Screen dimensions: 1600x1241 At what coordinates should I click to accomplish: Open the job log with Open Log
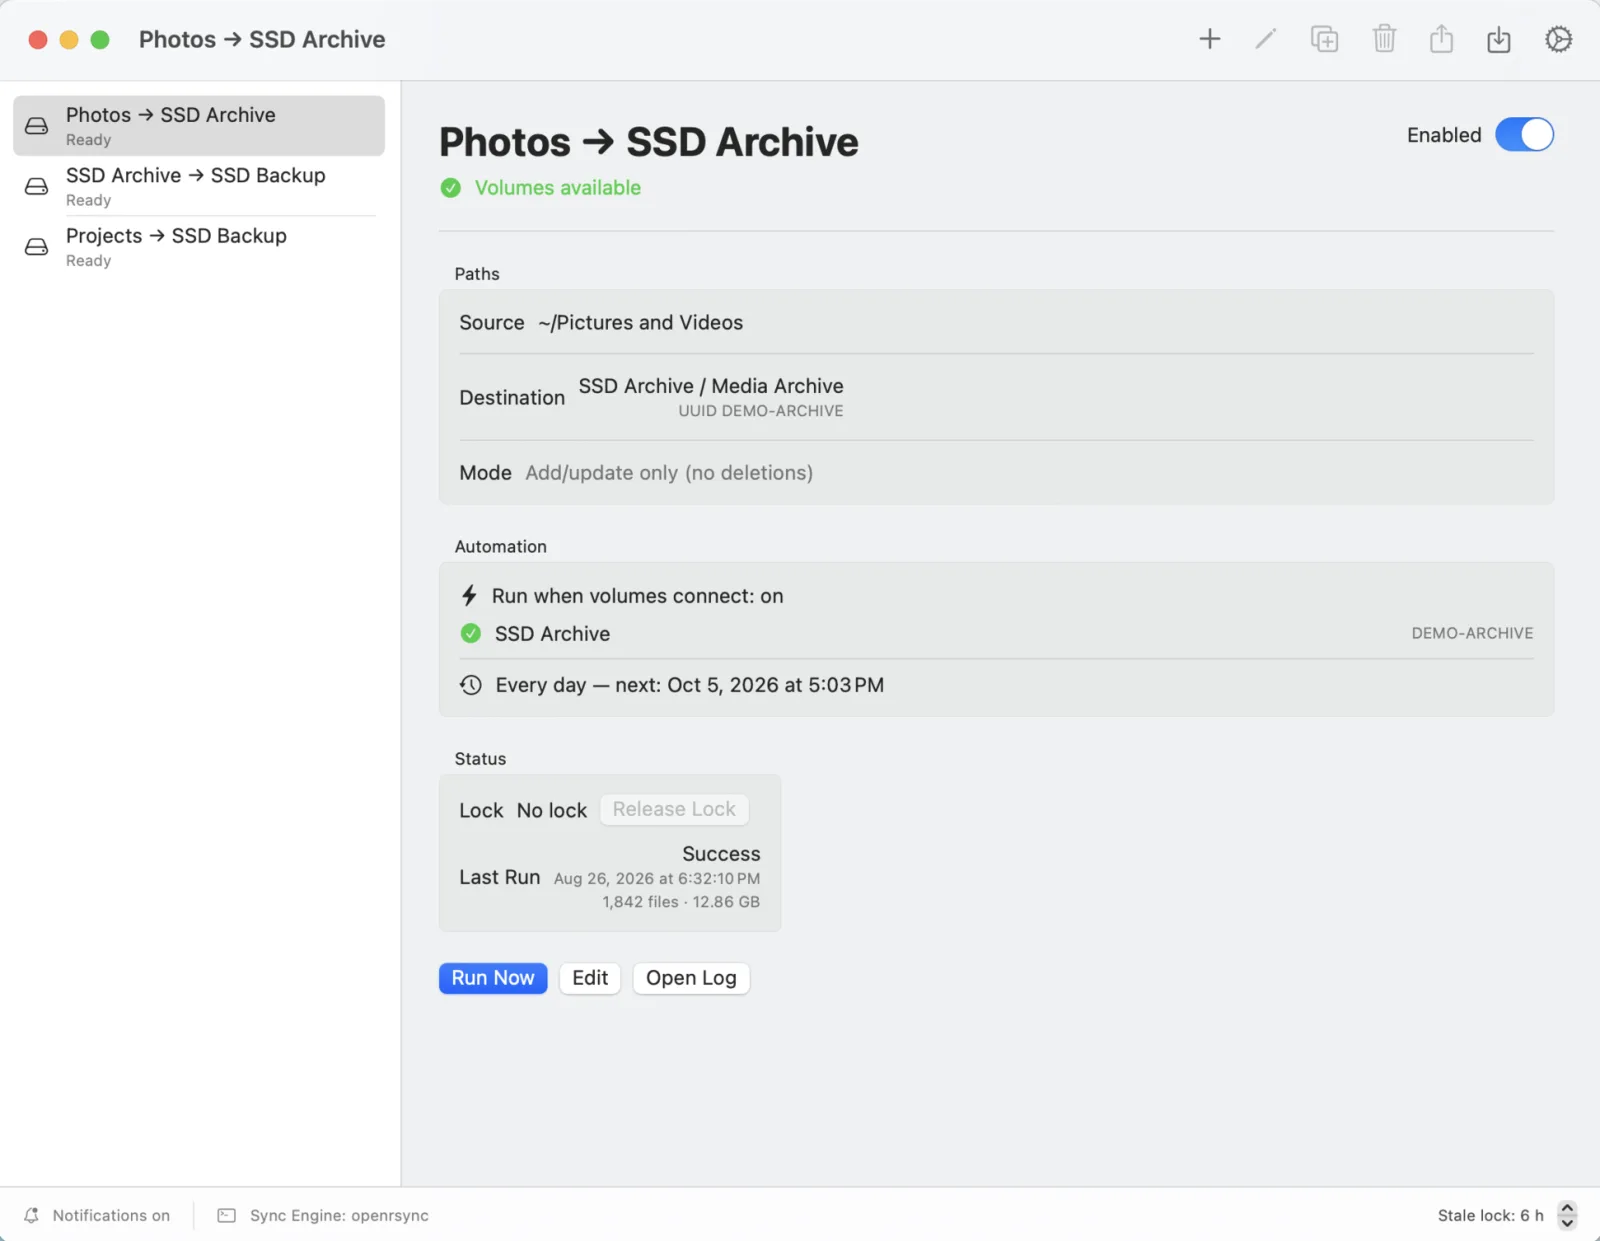pos(691,978)
